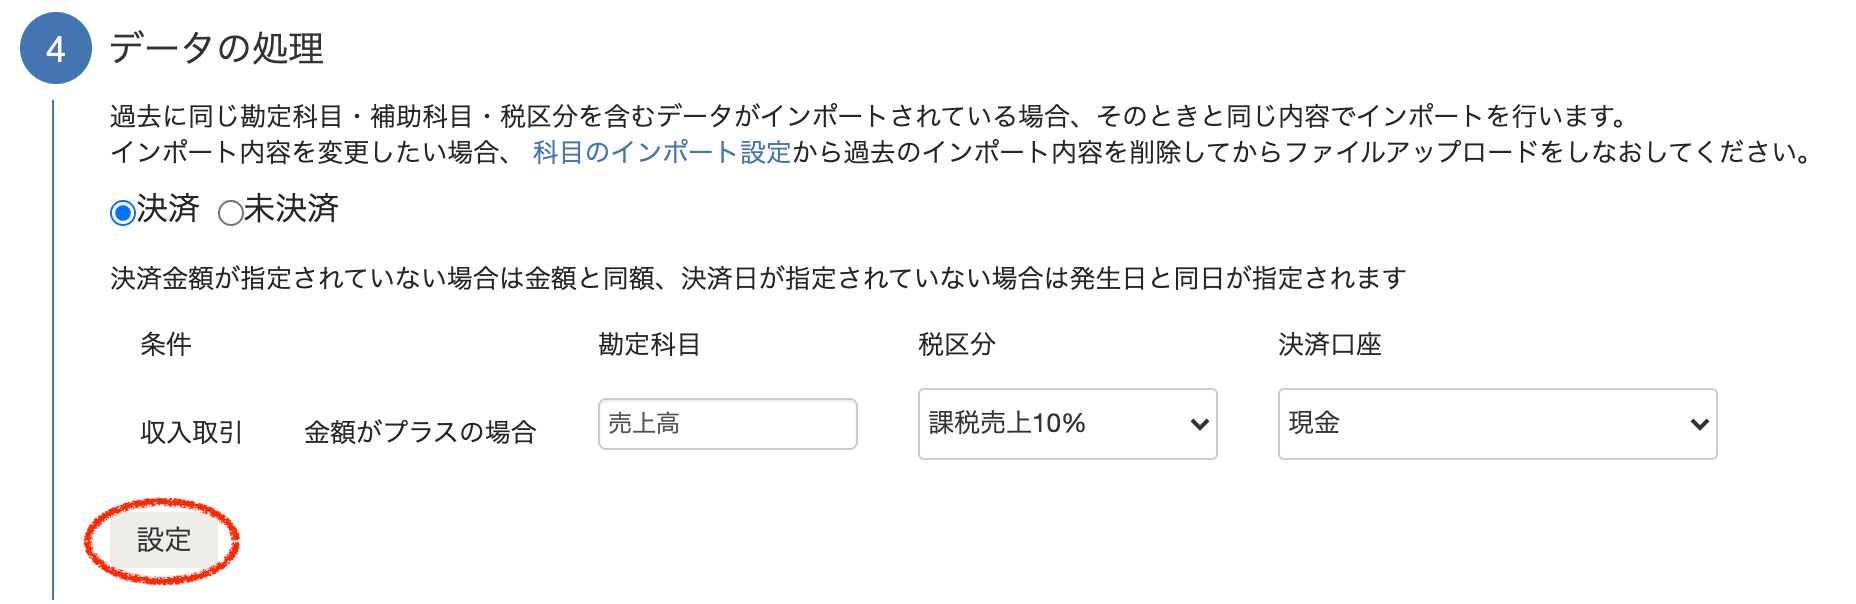This screenshot has height=604, width=1856.
Task: Click the 金額がプラスの場合 condition text
Action: click(420, 432)
